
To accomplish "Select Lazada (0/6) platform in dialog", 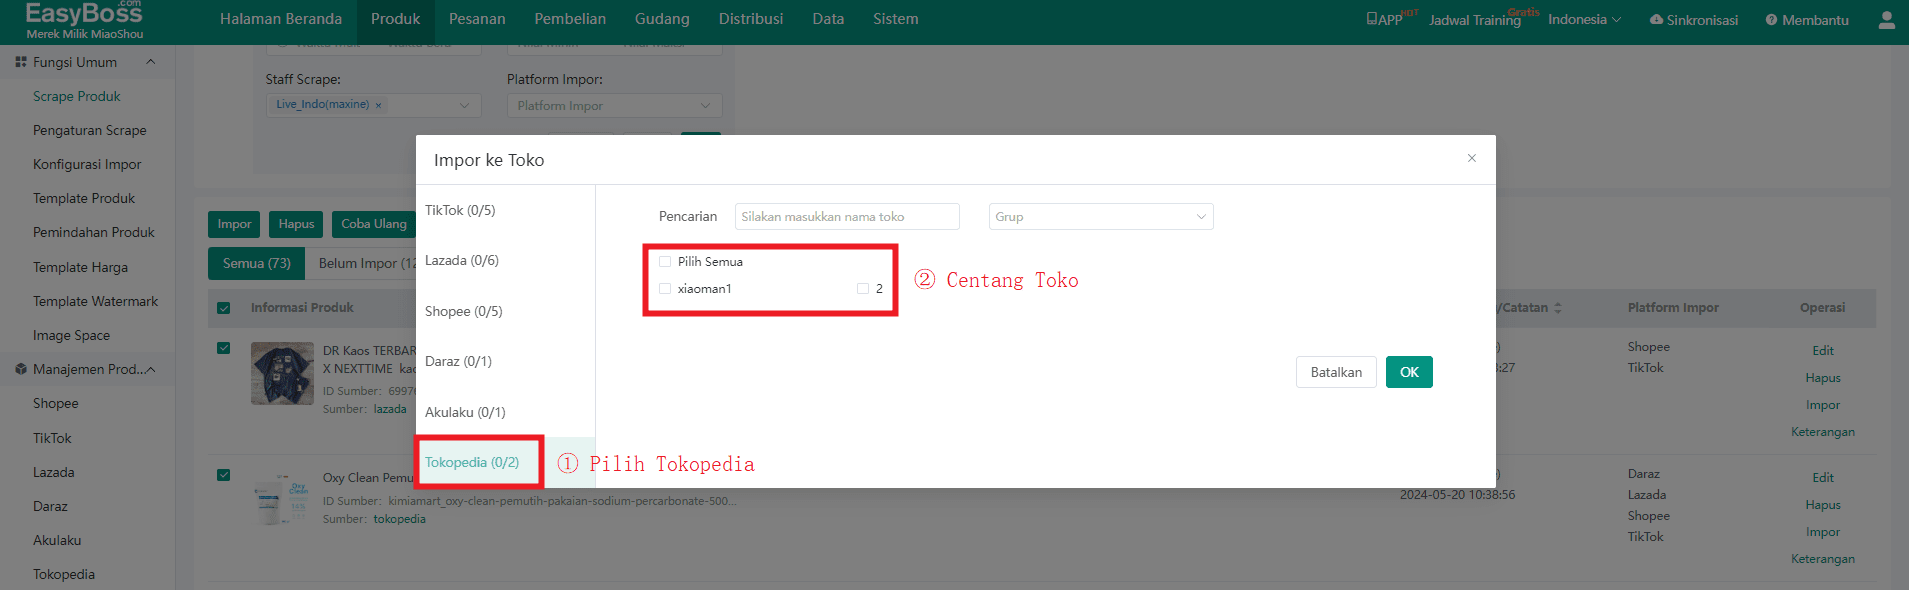I will (462, 261).
